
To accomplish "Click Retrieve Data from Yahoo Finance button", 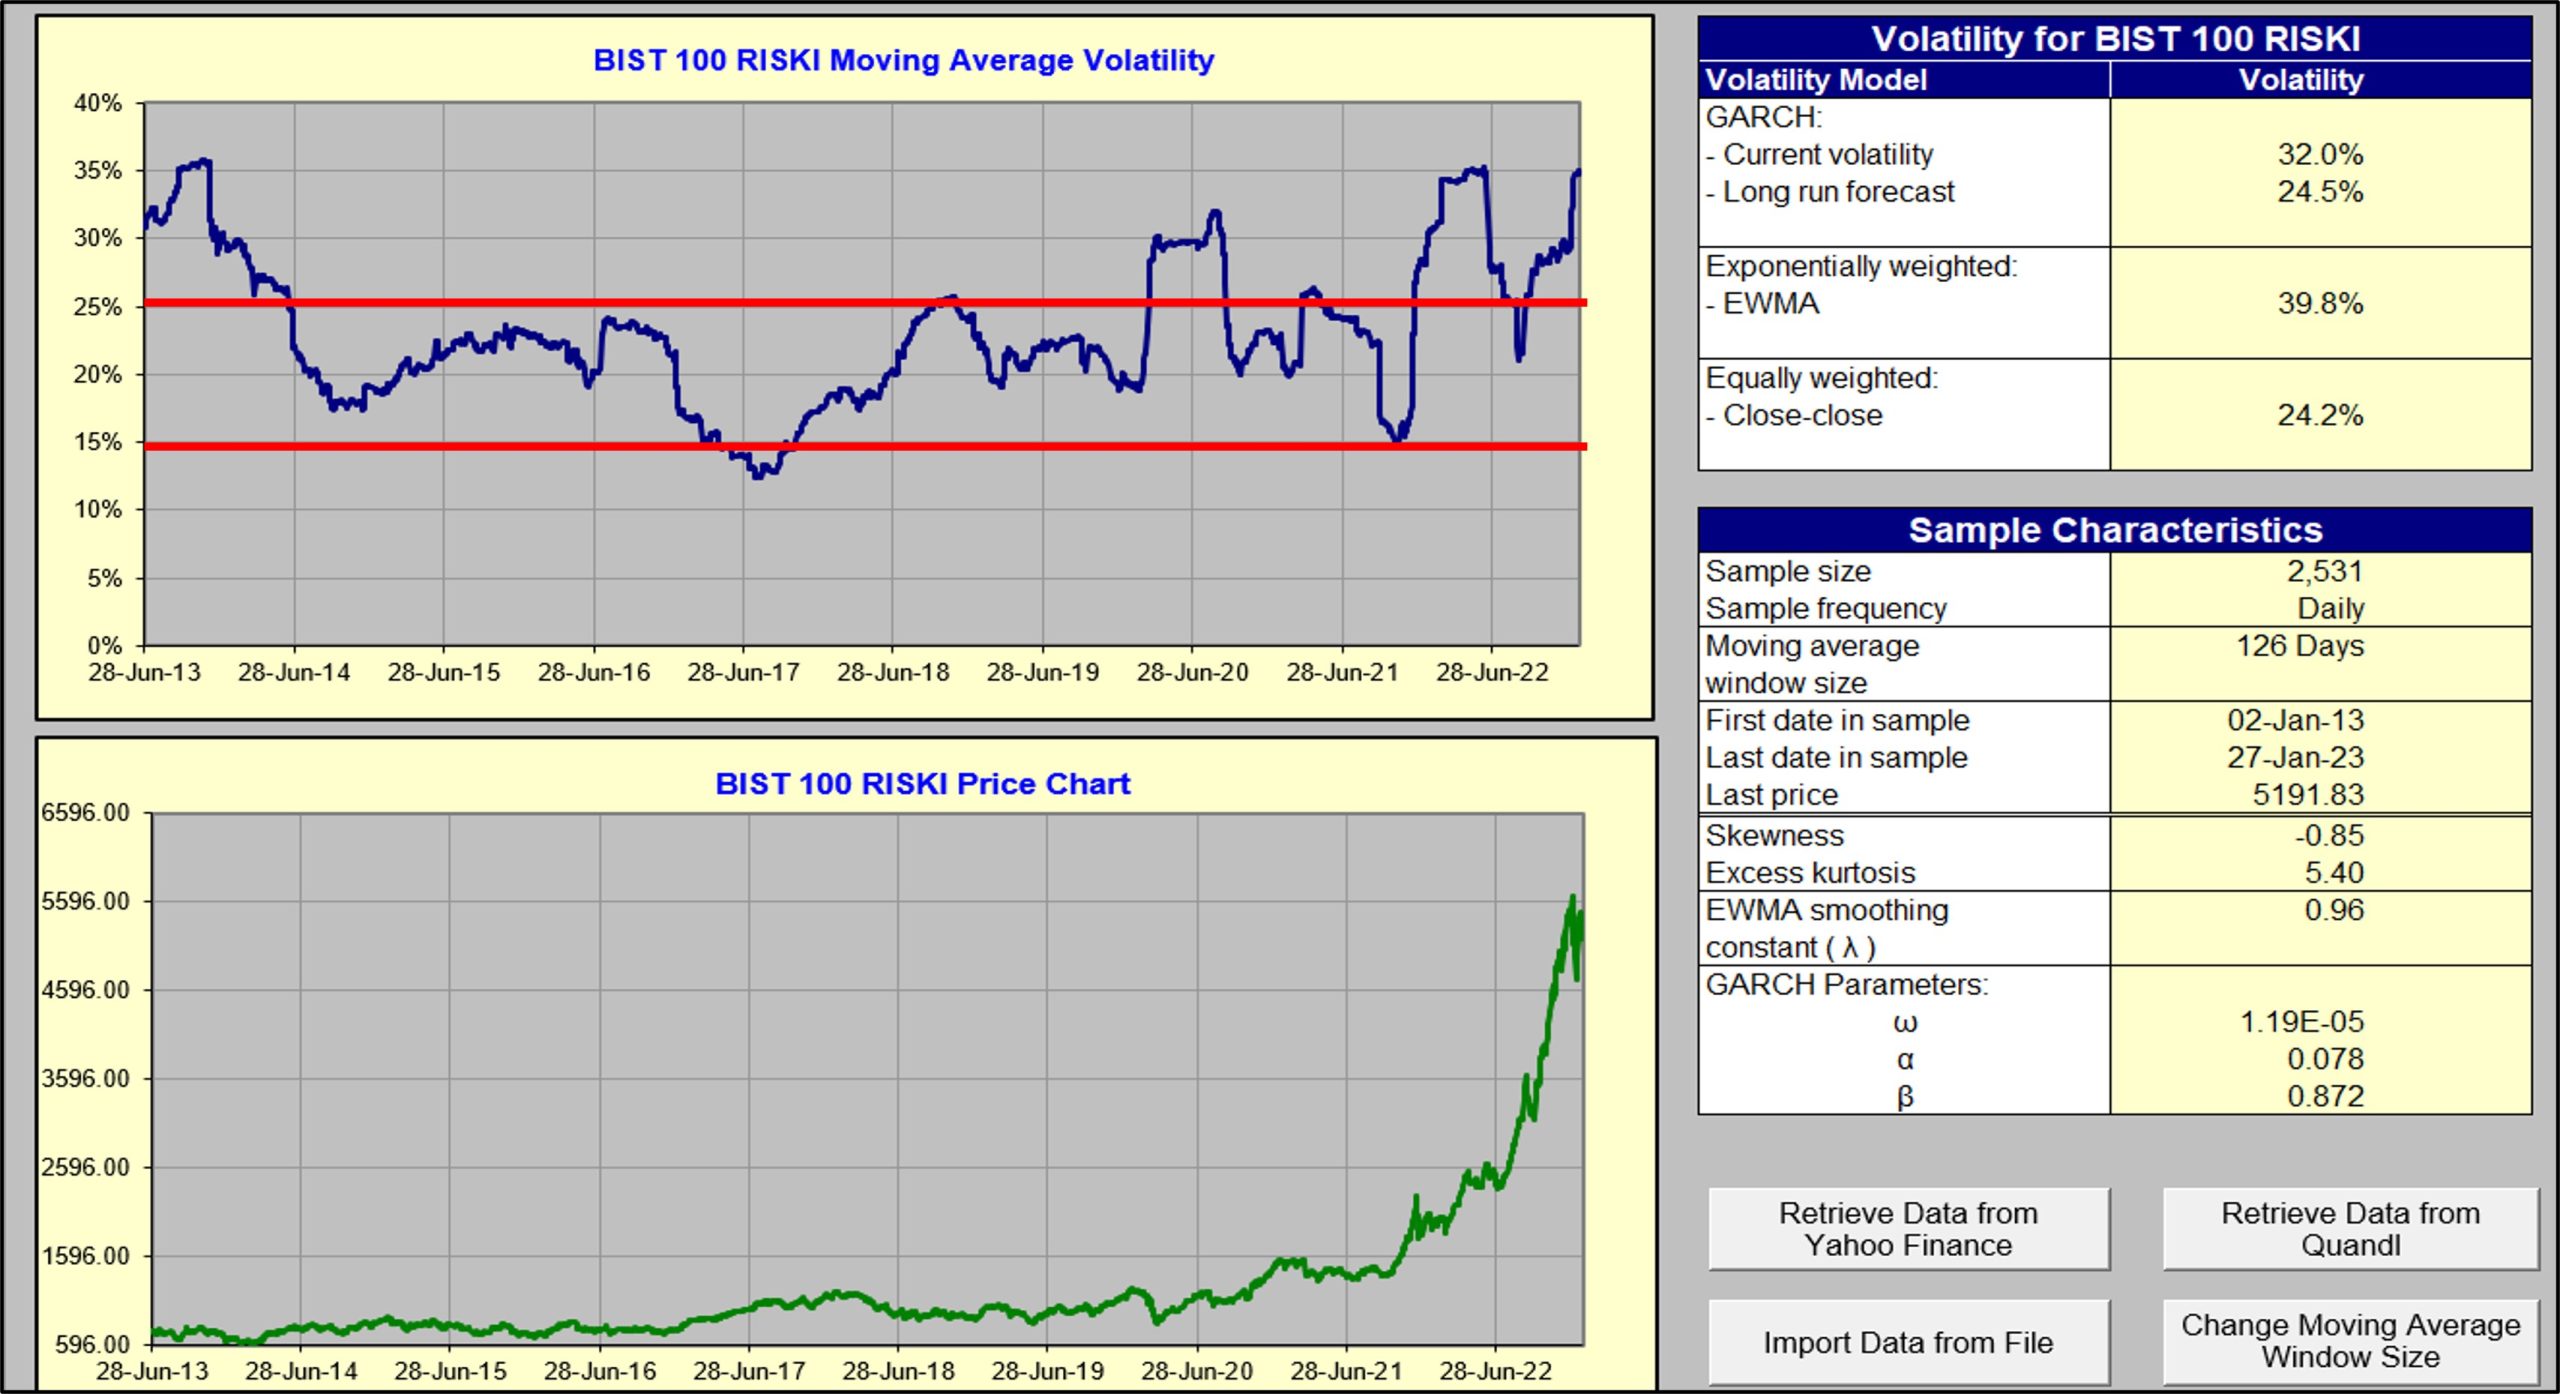I will [x=1908, y=1229].
